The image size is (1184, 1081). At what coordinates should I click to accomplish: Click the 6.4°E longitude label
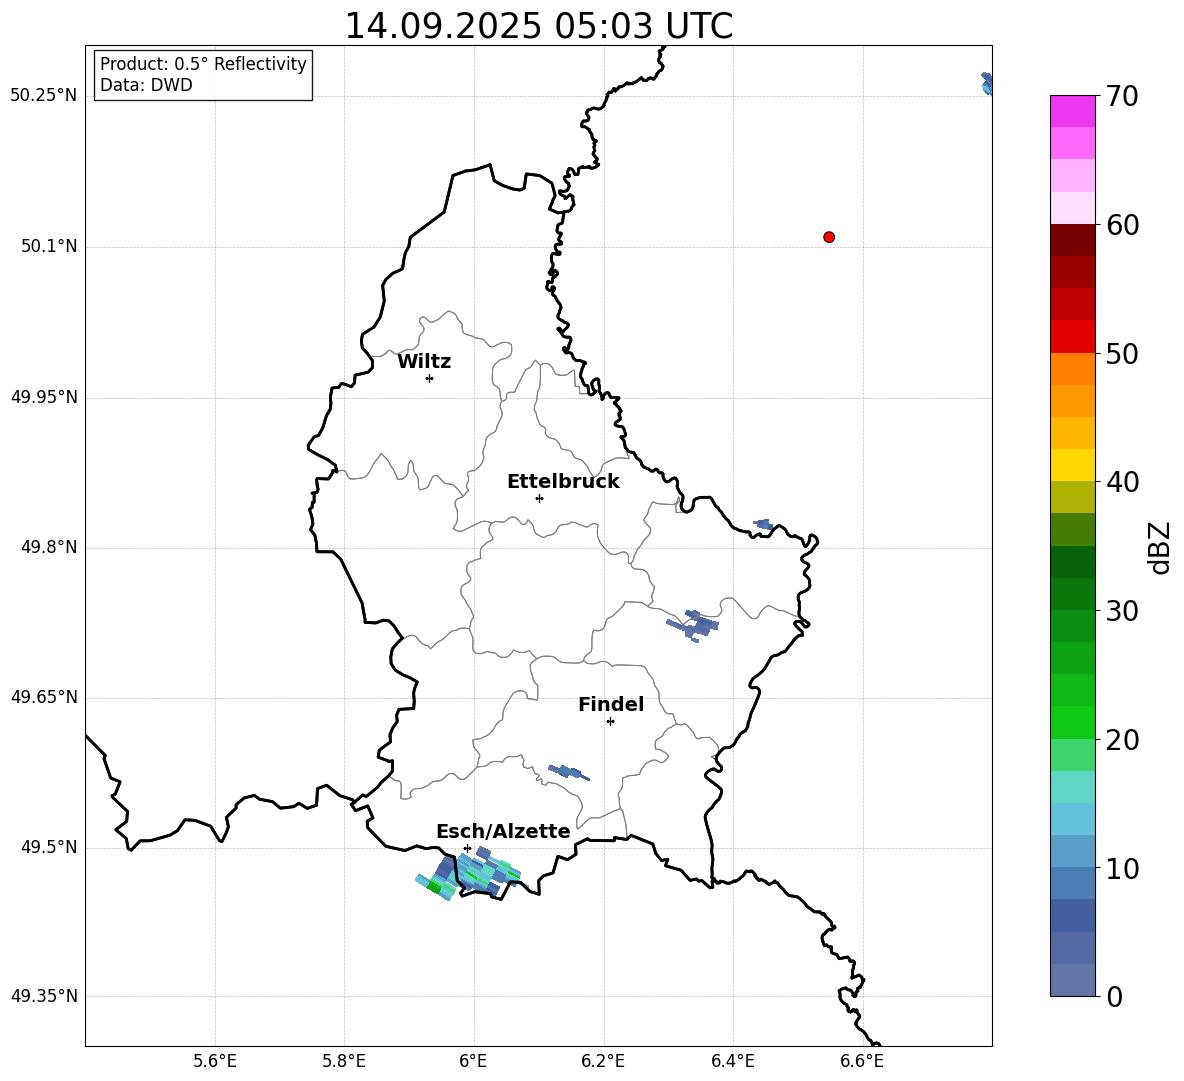(732, 1061)
